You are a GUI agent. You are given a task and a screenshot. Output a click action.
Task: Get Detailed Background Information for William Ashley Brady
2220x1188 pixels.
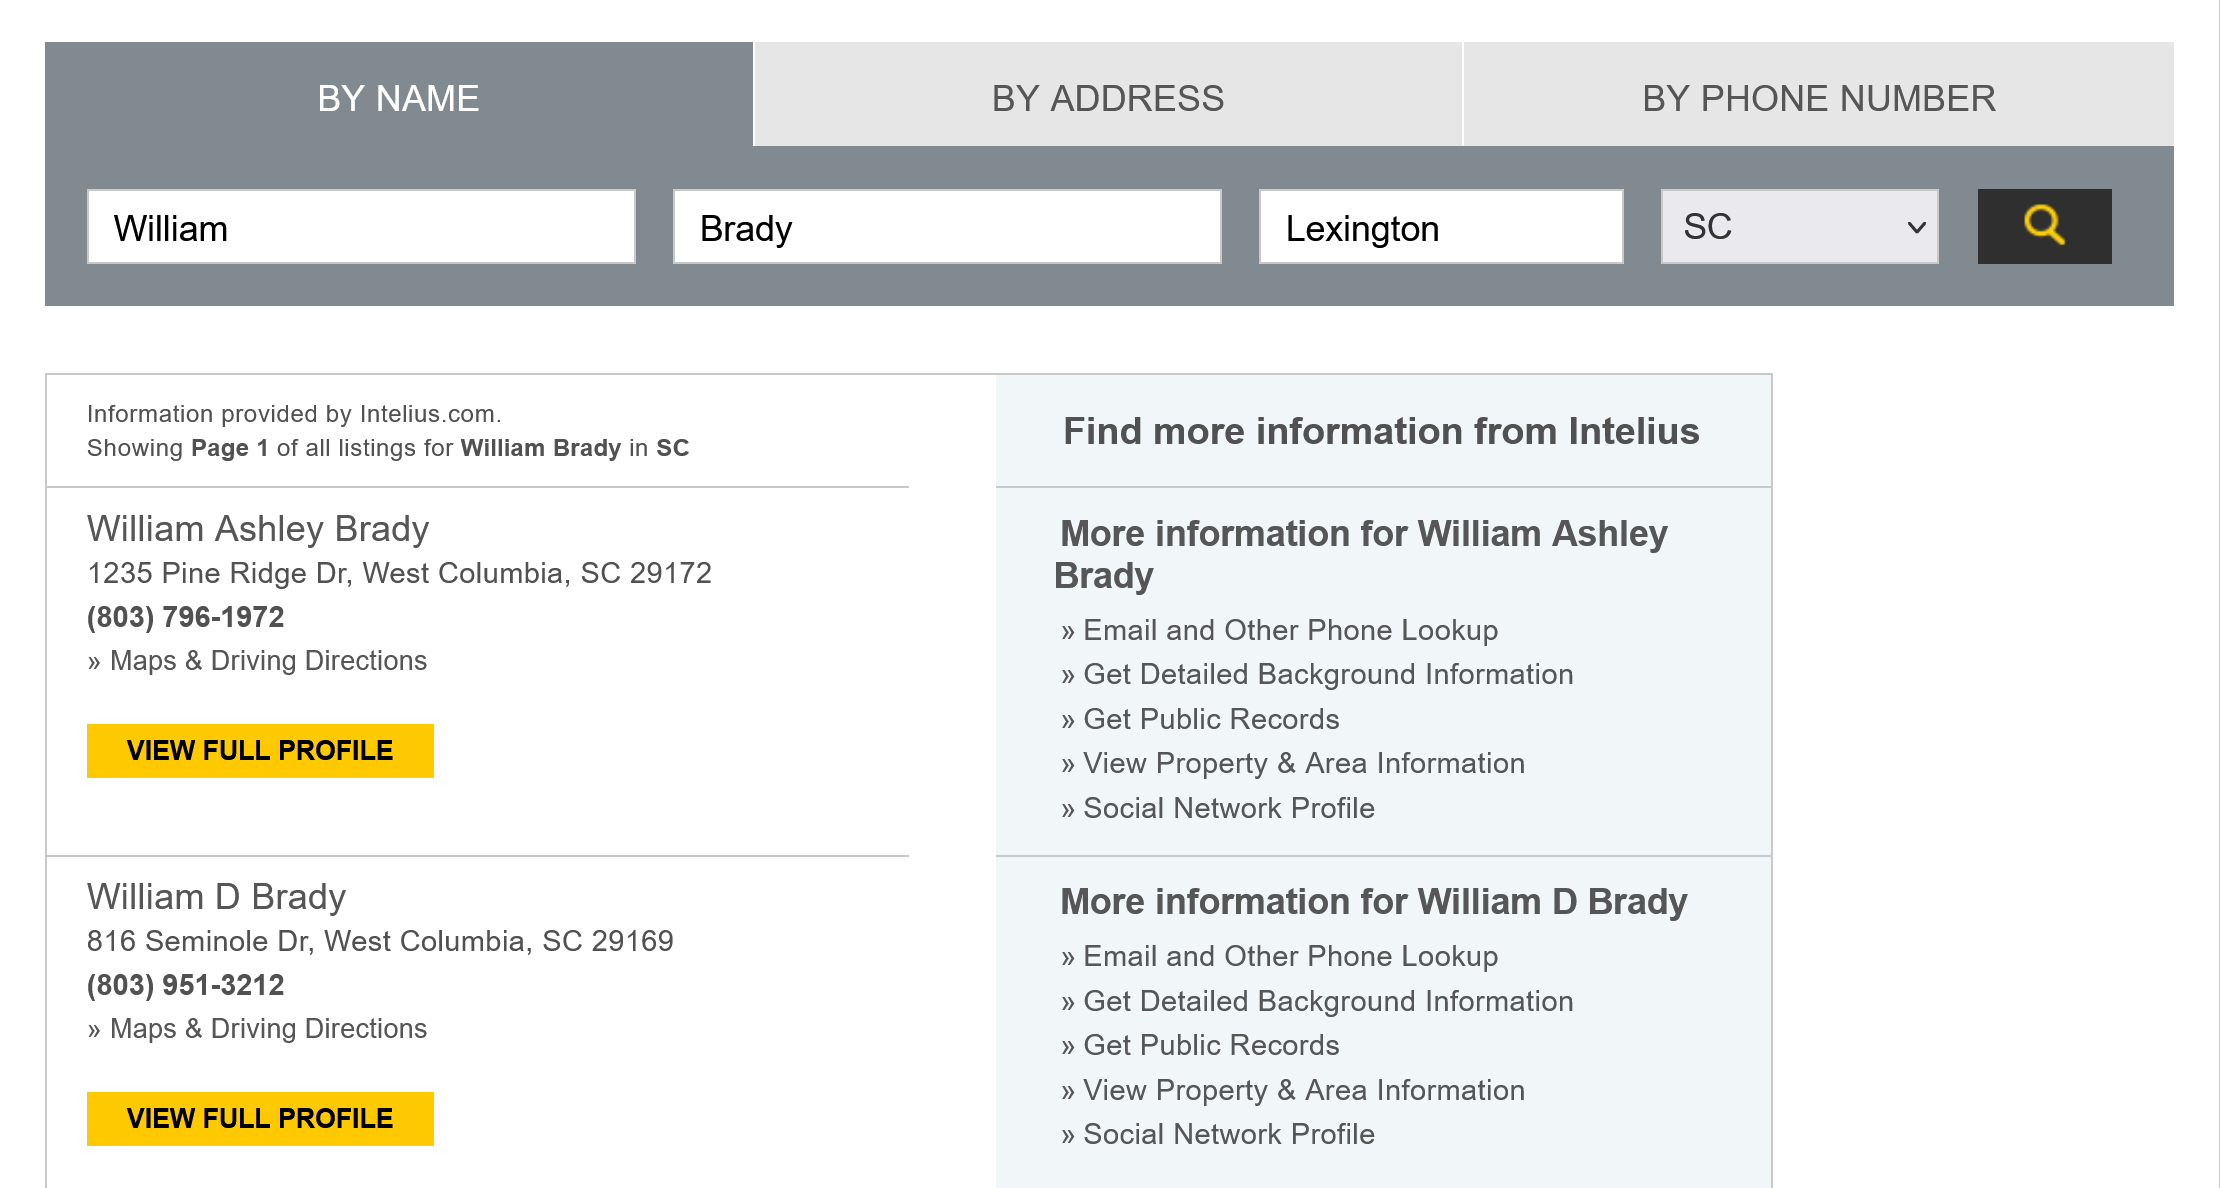click(x=1328, y=675)
